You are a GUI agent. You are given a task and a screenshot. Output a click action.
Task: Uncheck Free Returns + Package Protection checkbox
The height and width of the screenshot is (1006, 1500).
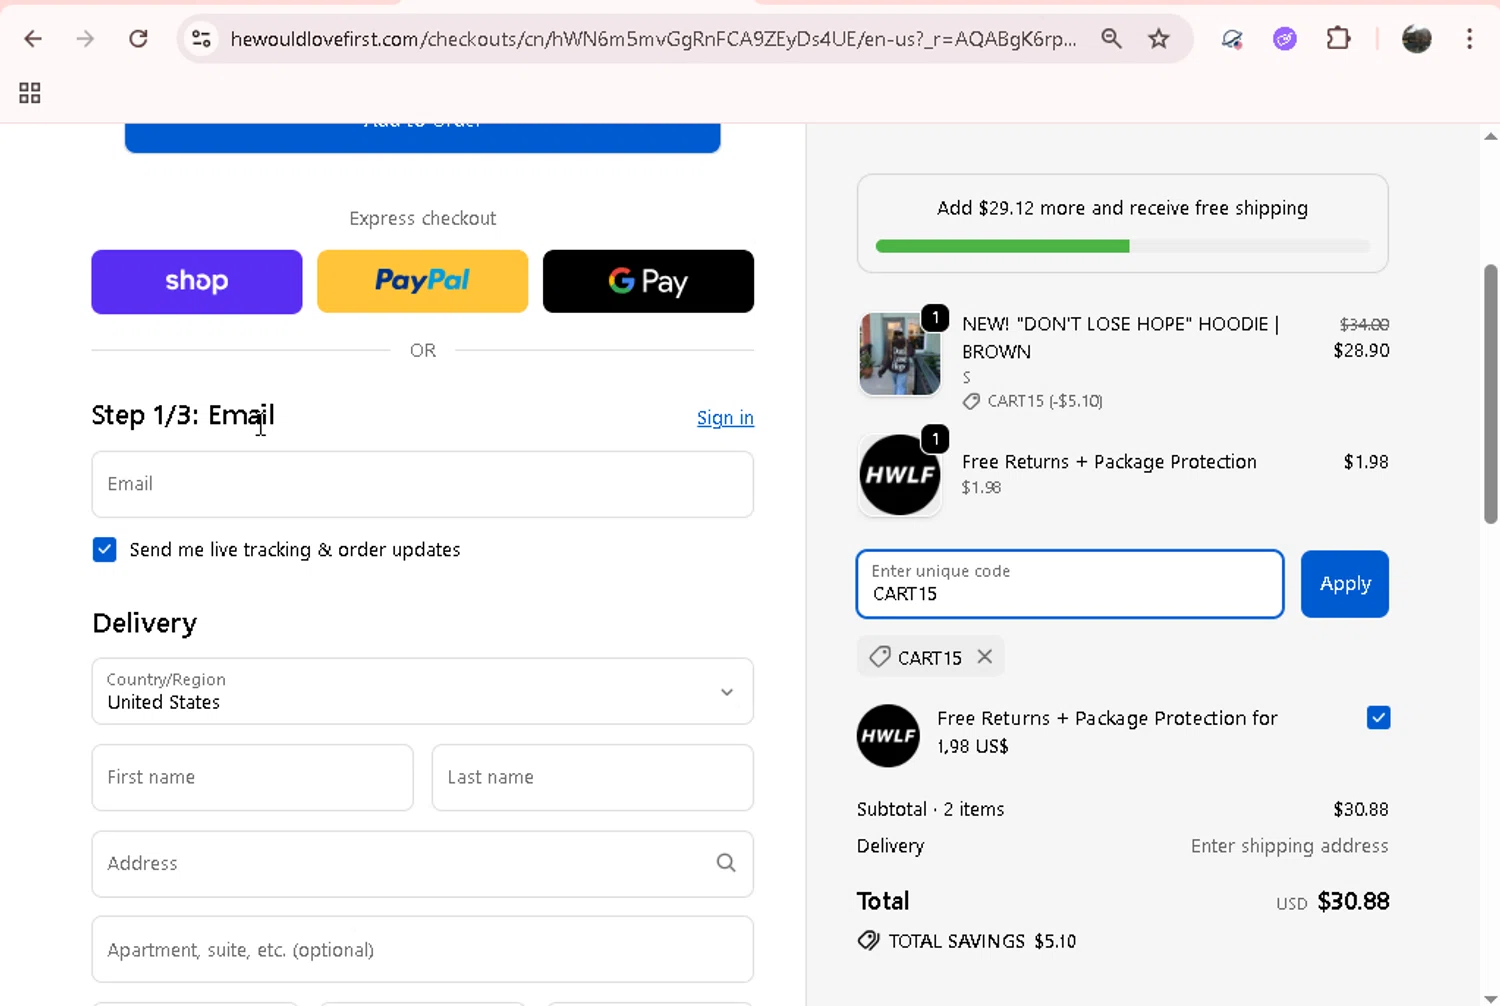click(1378, 718)
